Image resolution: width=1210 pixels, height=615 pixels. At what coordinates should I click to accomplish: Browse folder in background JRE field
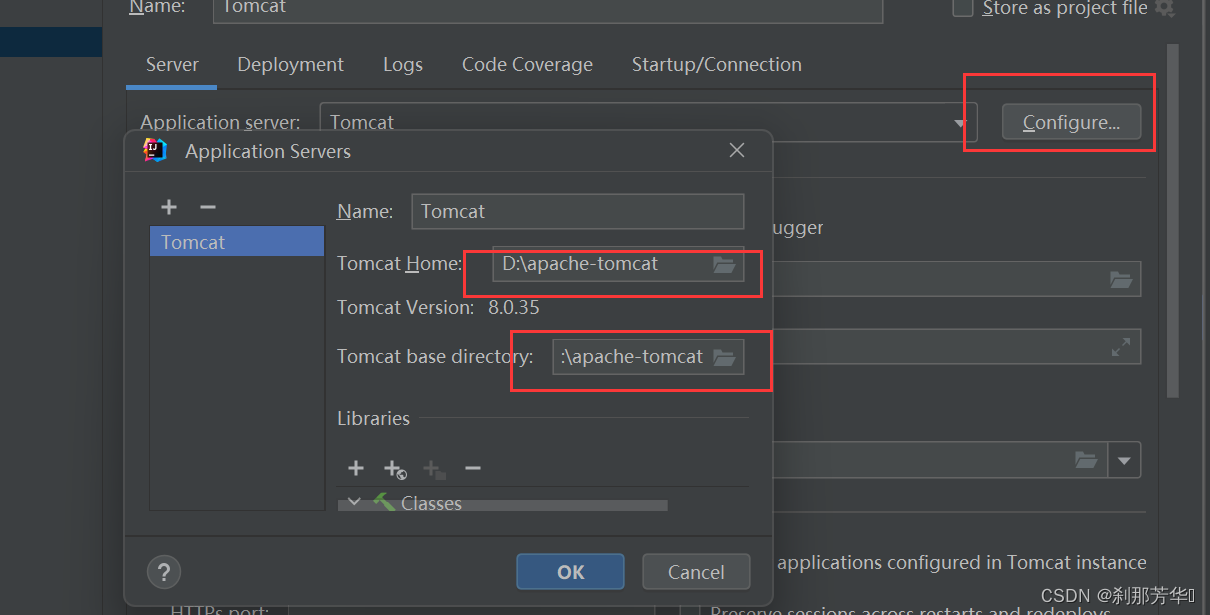1086,460
